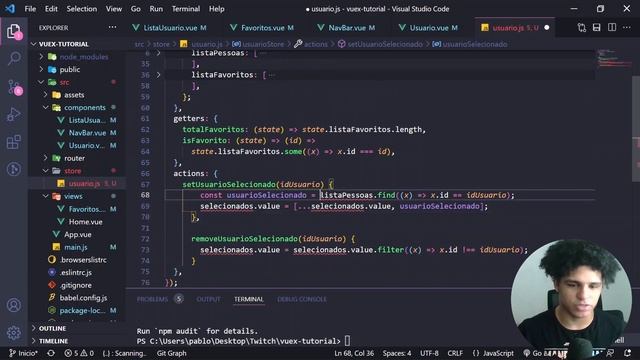
Task: Click the open changes editor icon
Action: point(582,28)
